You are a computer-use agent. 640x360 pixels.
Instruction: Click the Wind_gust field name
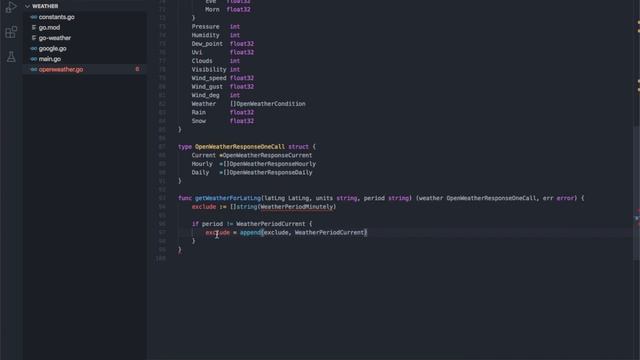click(x=207, y=87)
